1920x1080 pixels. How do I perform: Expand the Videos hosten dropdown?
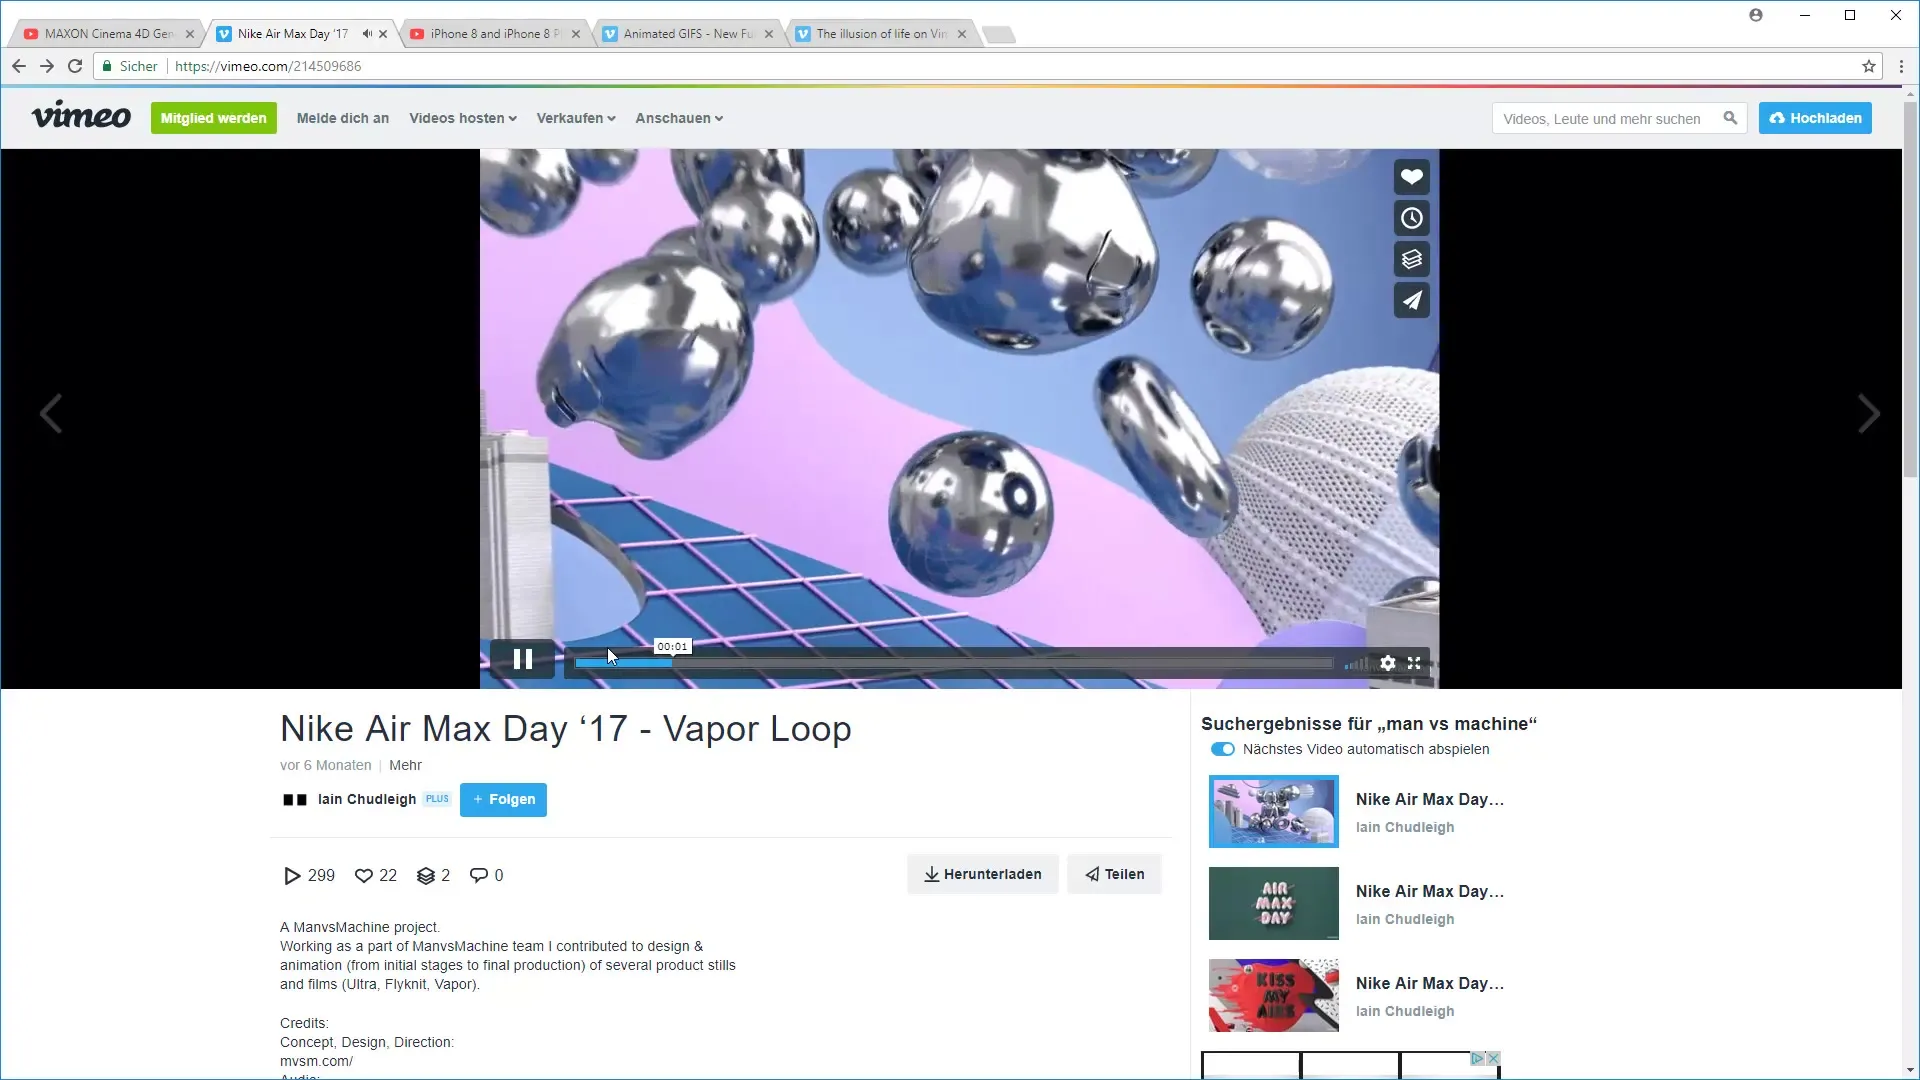(x=463, y=118)
